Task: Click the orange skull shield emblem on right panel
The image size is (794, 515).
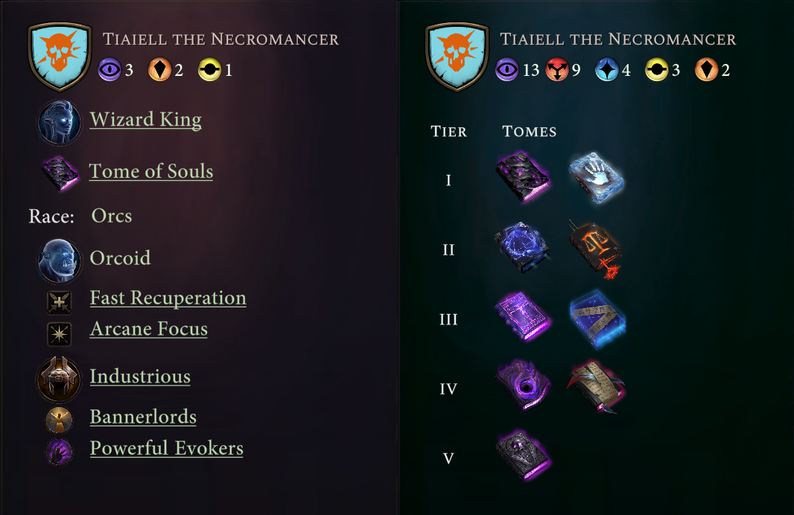Action: click(x=457, y=55)
